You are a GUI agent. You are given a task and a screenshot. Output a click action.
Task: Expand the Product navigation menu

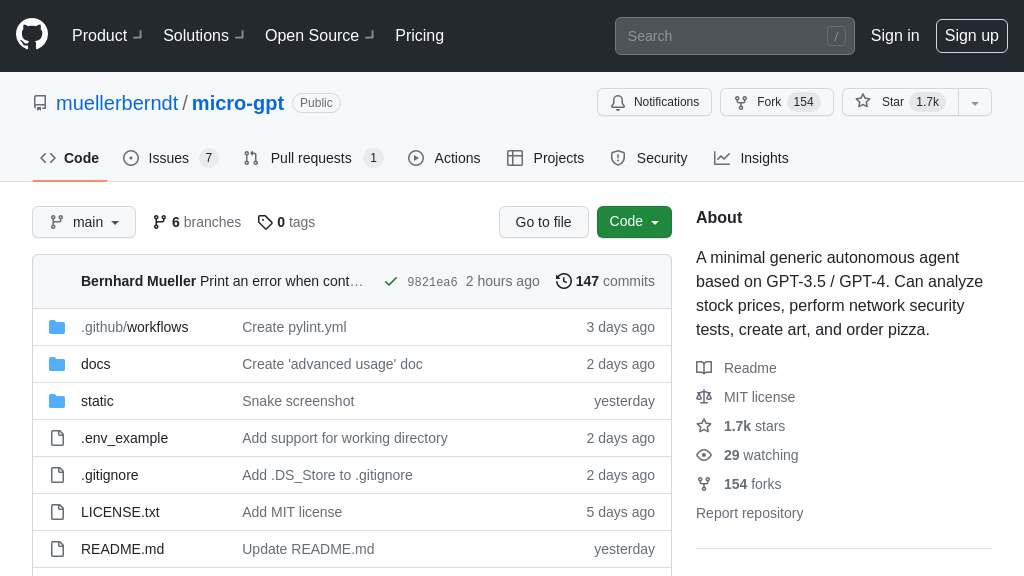coord(107,36)
